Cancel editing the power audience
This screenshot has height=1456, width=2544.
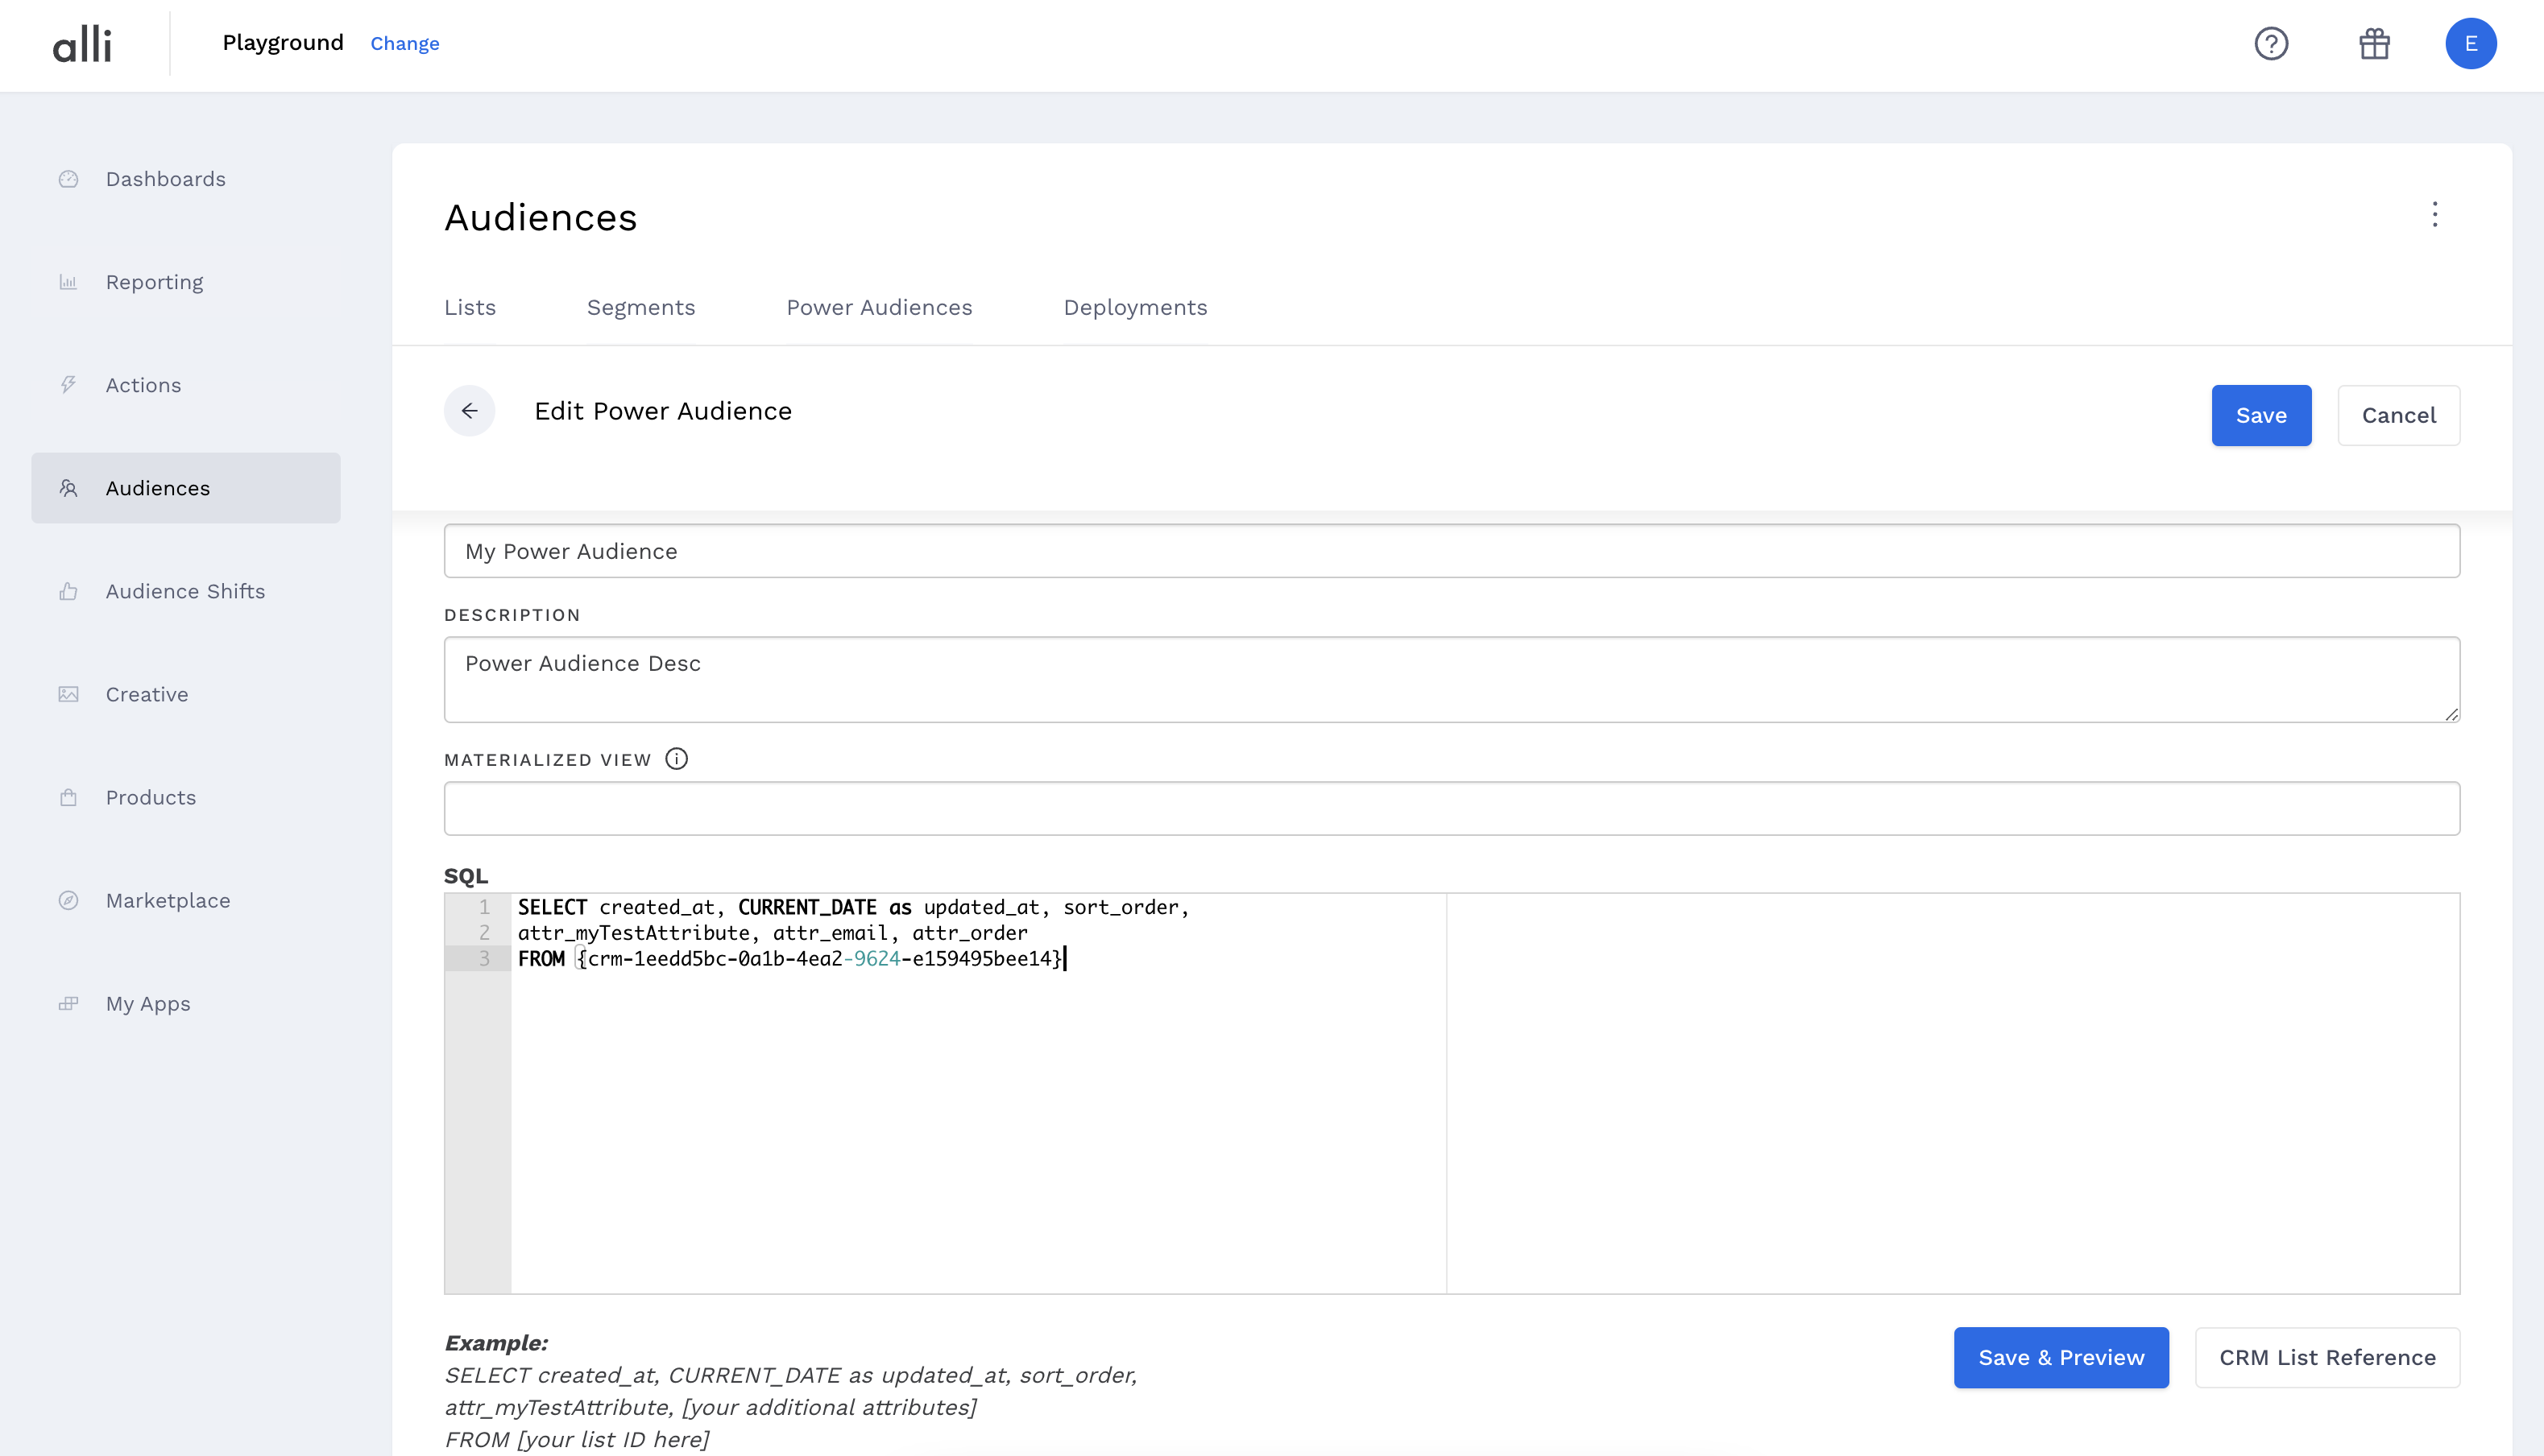2398,415
